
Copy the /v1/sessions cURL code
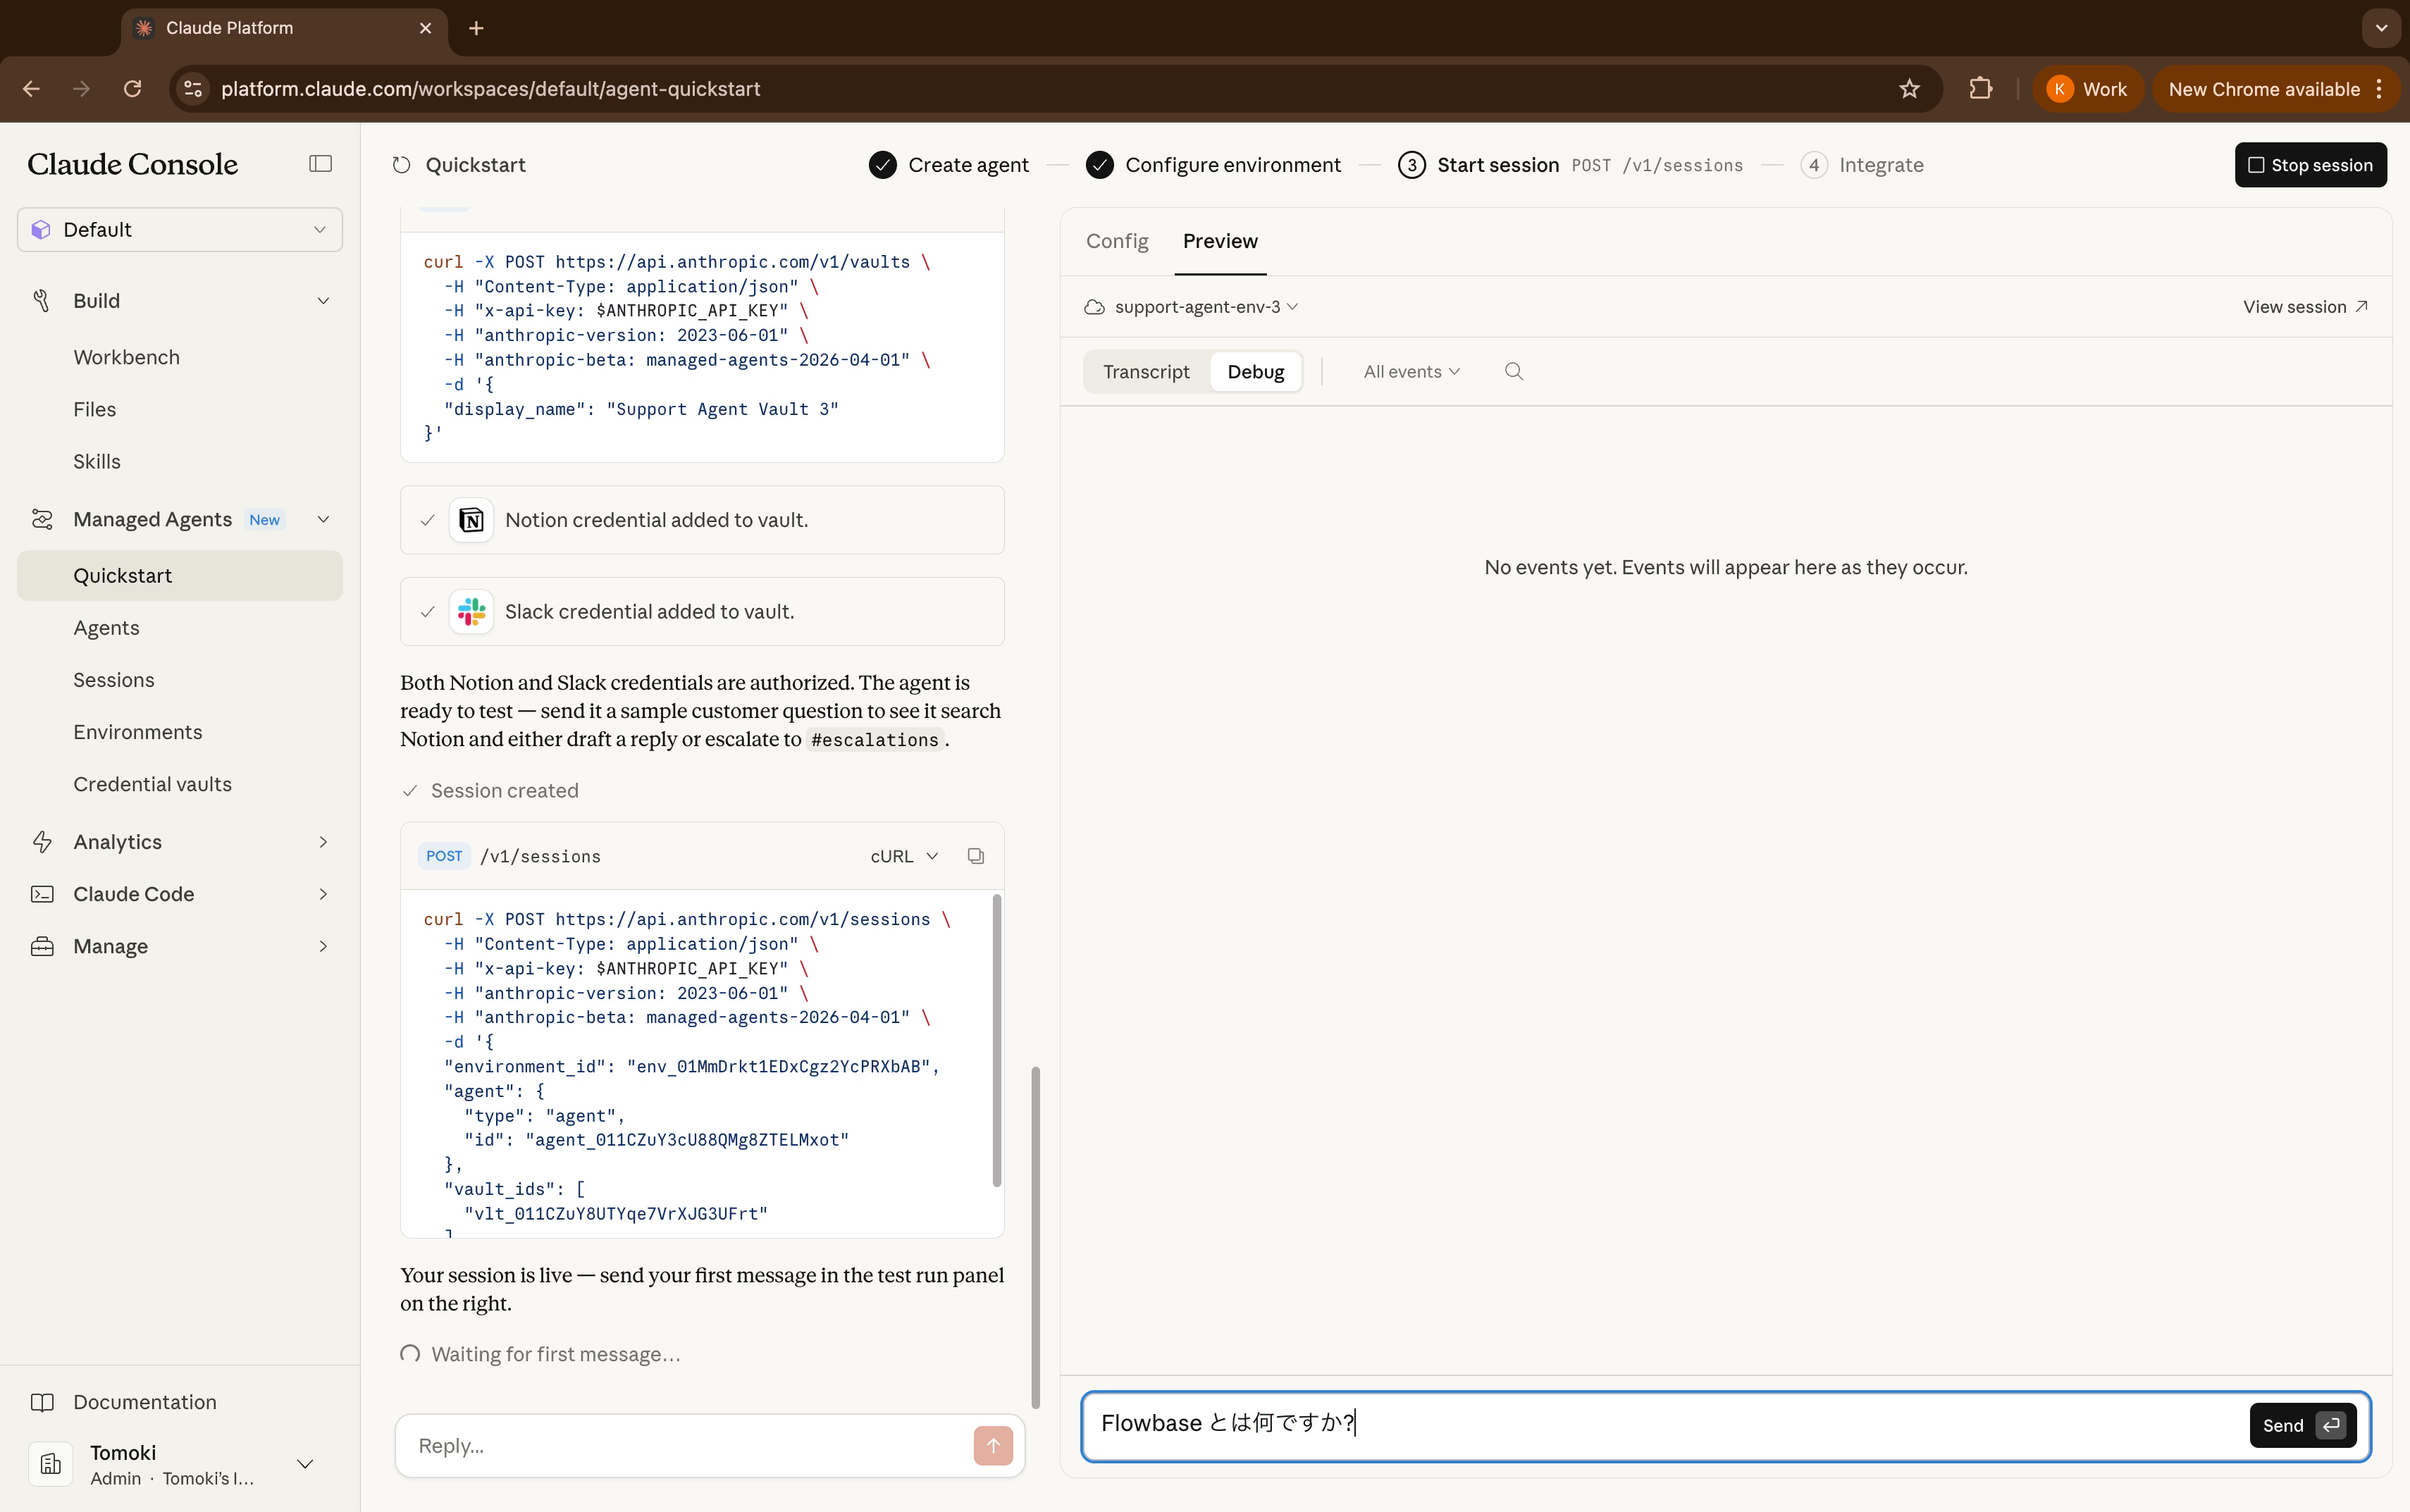(x=976, y=856)
